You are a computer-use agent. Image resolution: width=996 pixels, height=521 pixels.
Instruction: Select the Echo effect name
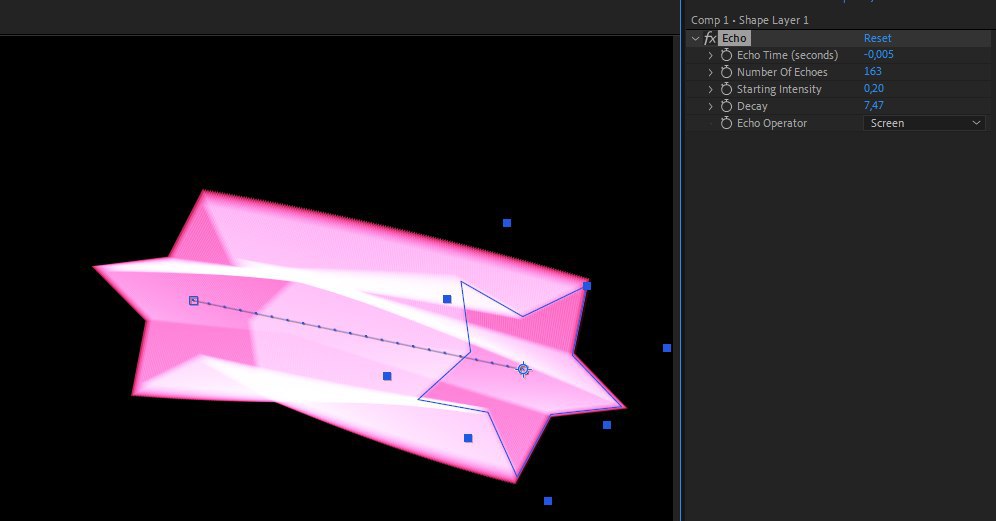(x=734, y=38)
